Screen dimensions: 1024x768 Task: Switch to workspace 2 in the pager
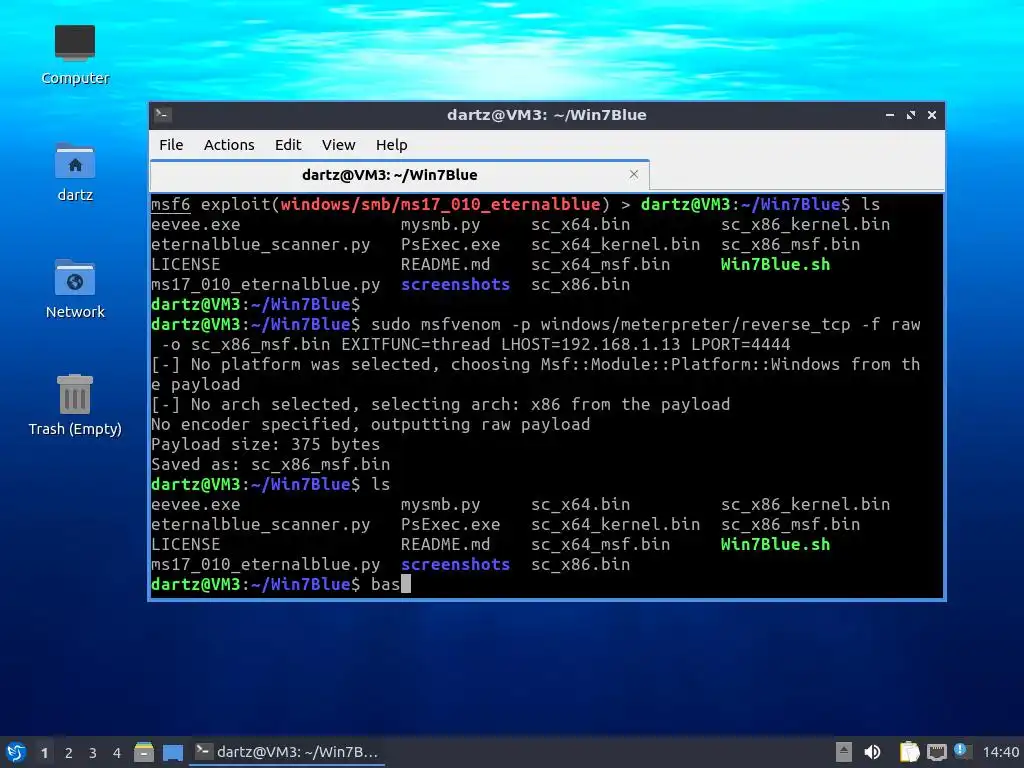(x=69, y=753)
